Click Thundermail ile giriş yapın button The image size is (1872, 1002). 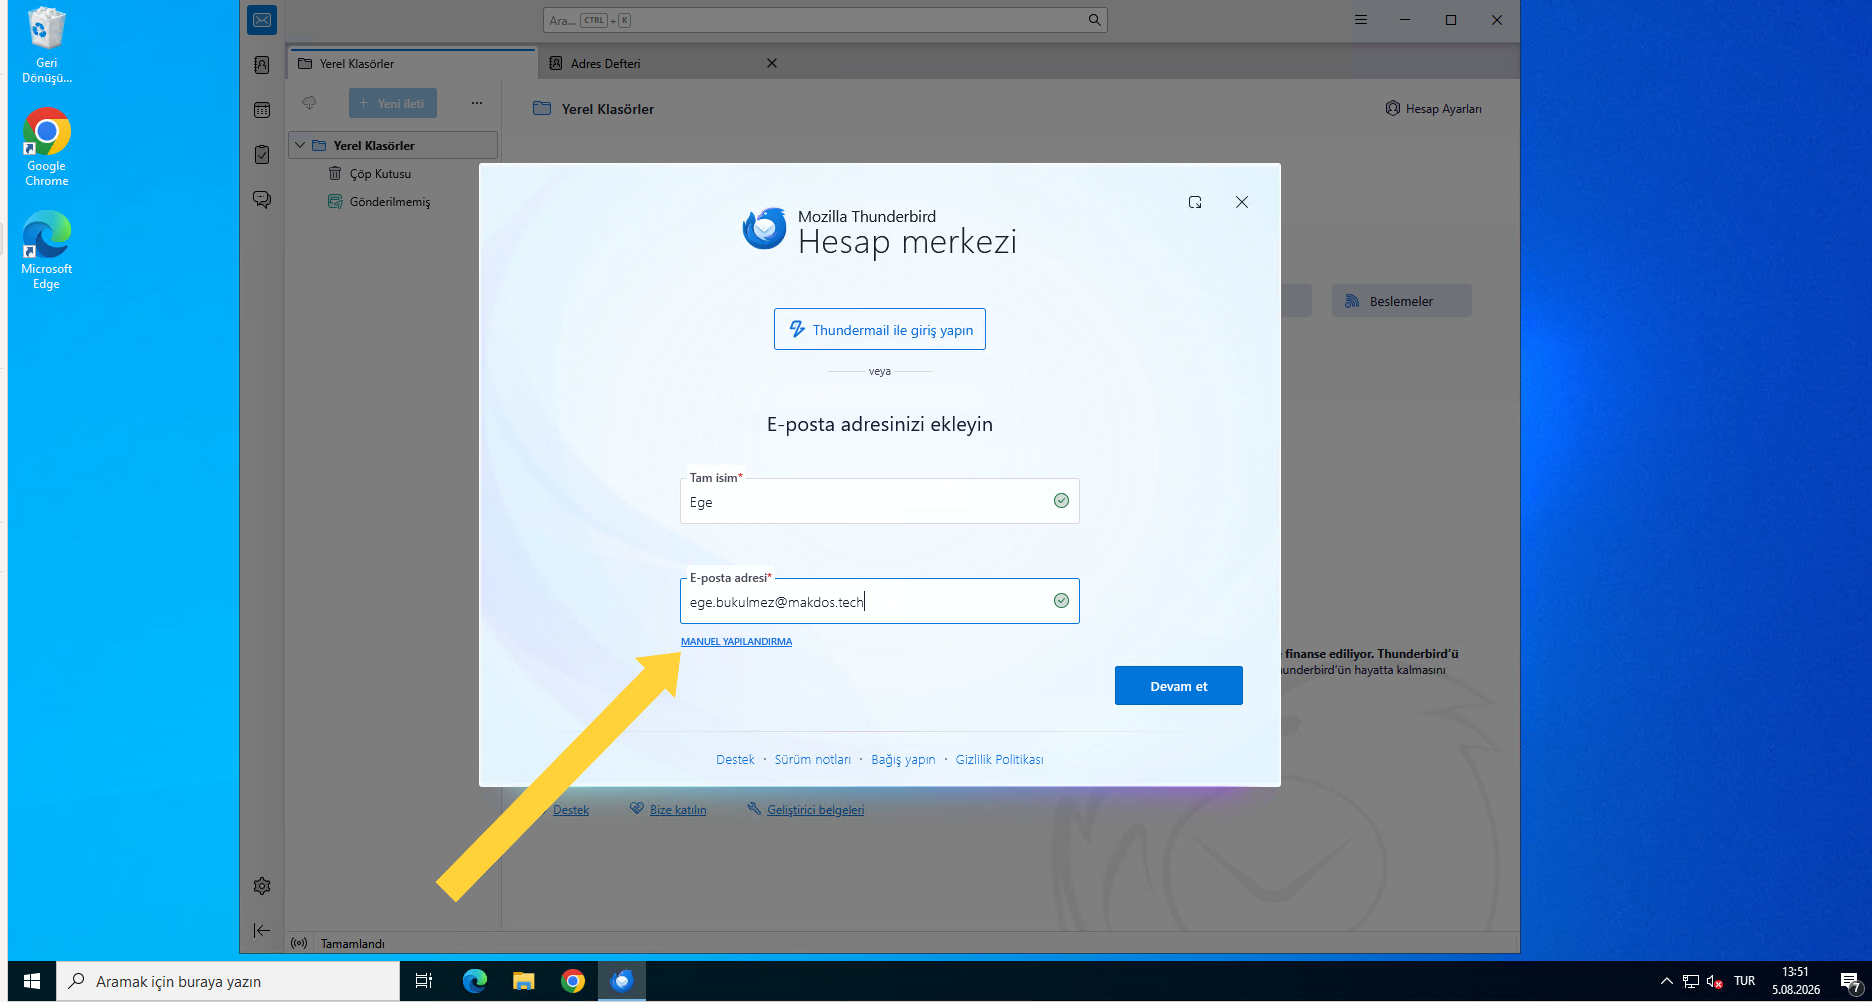pyautogui.click(x=880, y=329)
